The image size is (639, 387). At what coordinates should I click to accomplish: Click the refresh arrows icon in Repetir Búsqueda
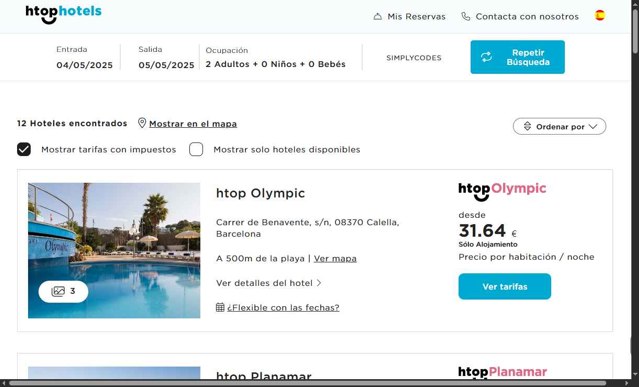point(486,57)
